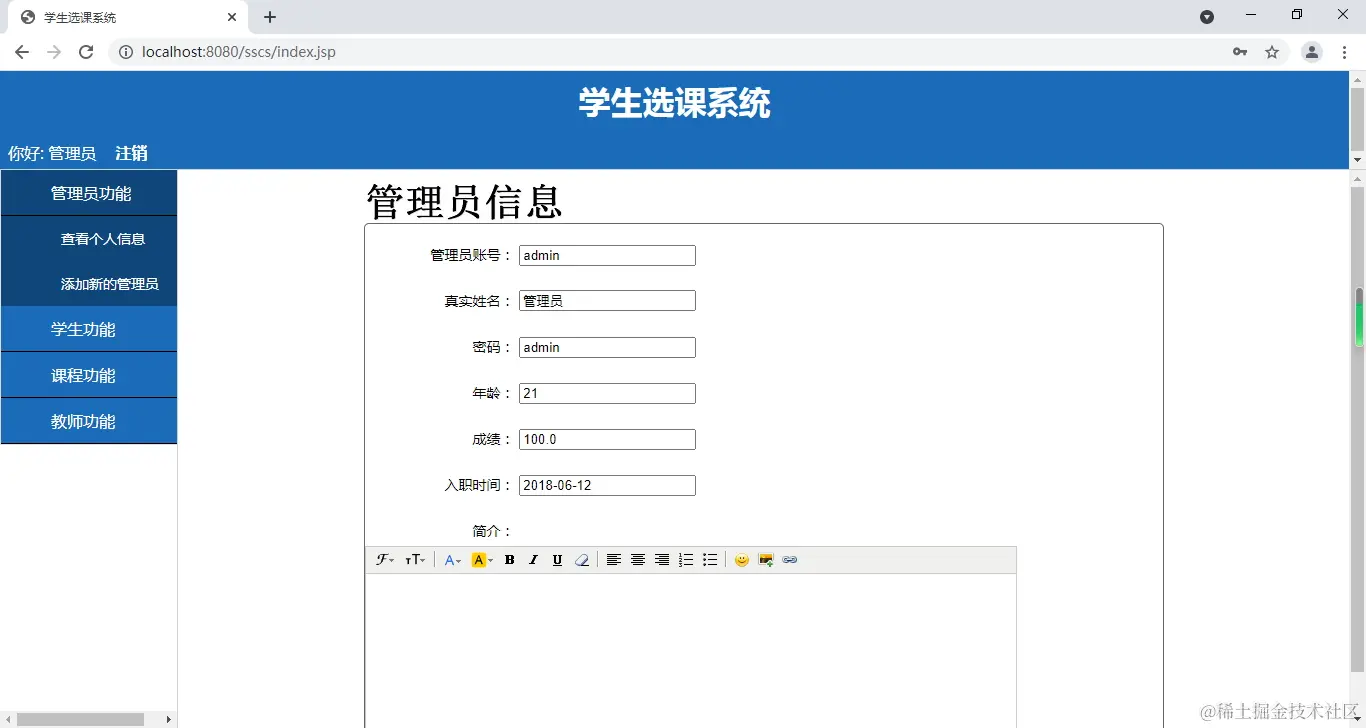This screenshot has height=728, width=1366.
Task: Apply an ordered numbered list
Action: 686,559
